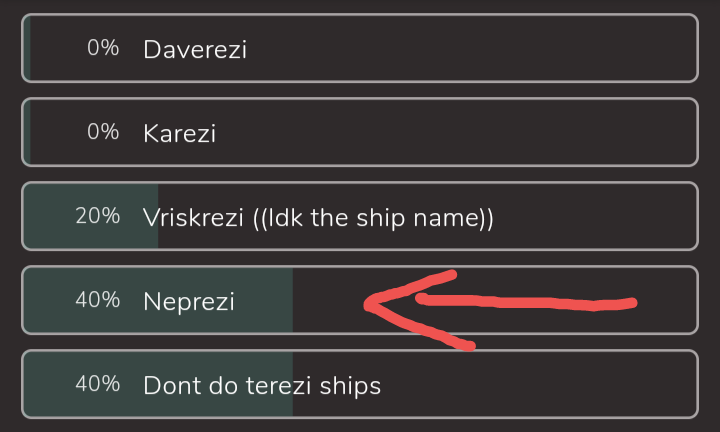Click the red hand-drawn arrow
Viewport: 720px width, 432px height.
pyautogui.click(x=500, y=310)
